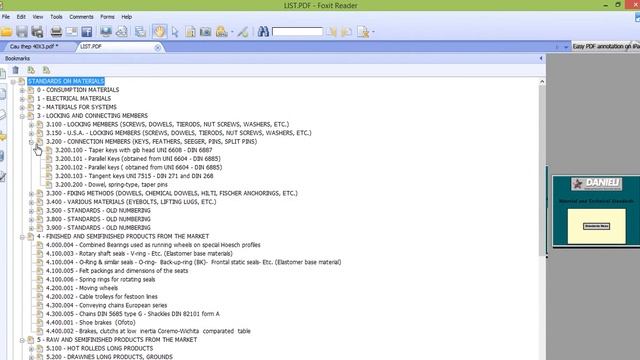Select the Hand tool
This screenshot has height=360, width=640.
tap(159, 32)
